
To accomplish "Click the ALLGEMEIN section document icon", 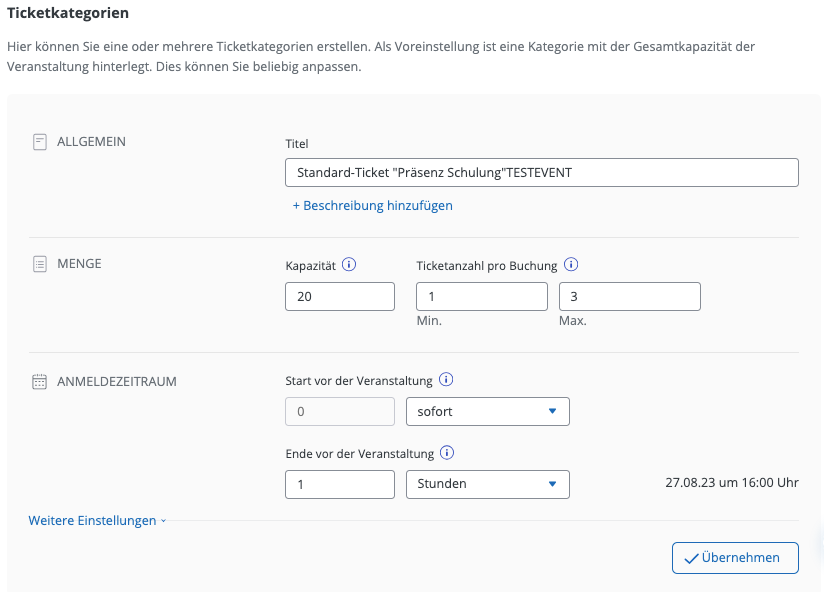I will (40, 142).
